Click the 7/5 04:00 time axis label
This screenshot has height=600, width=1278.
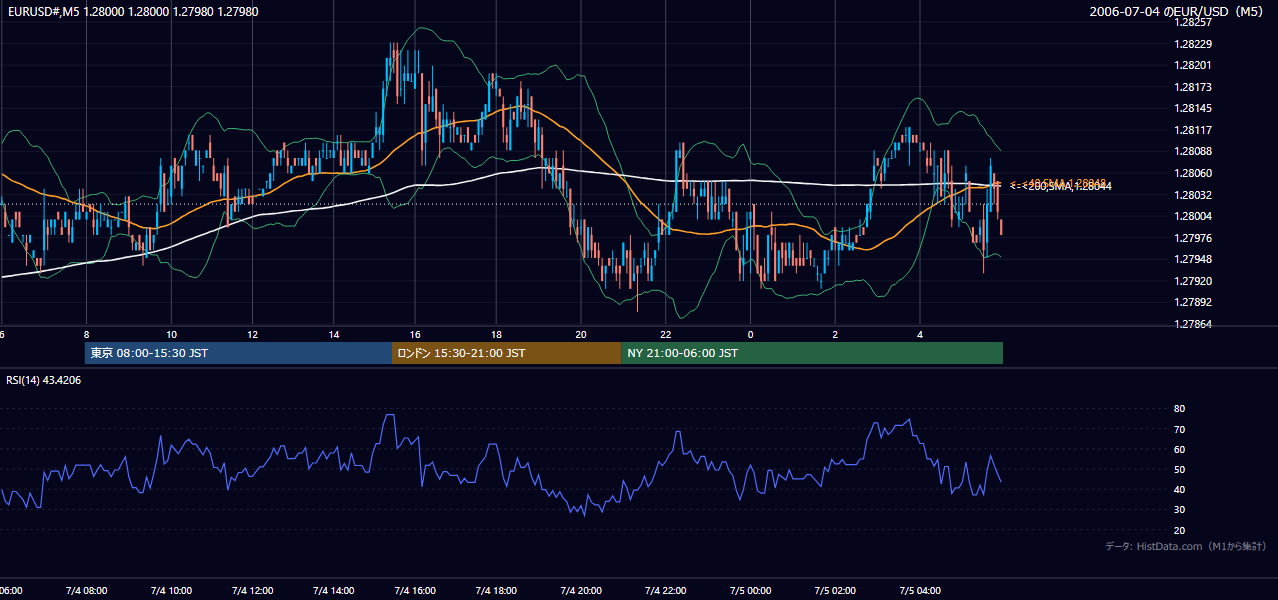click(919, 590)
